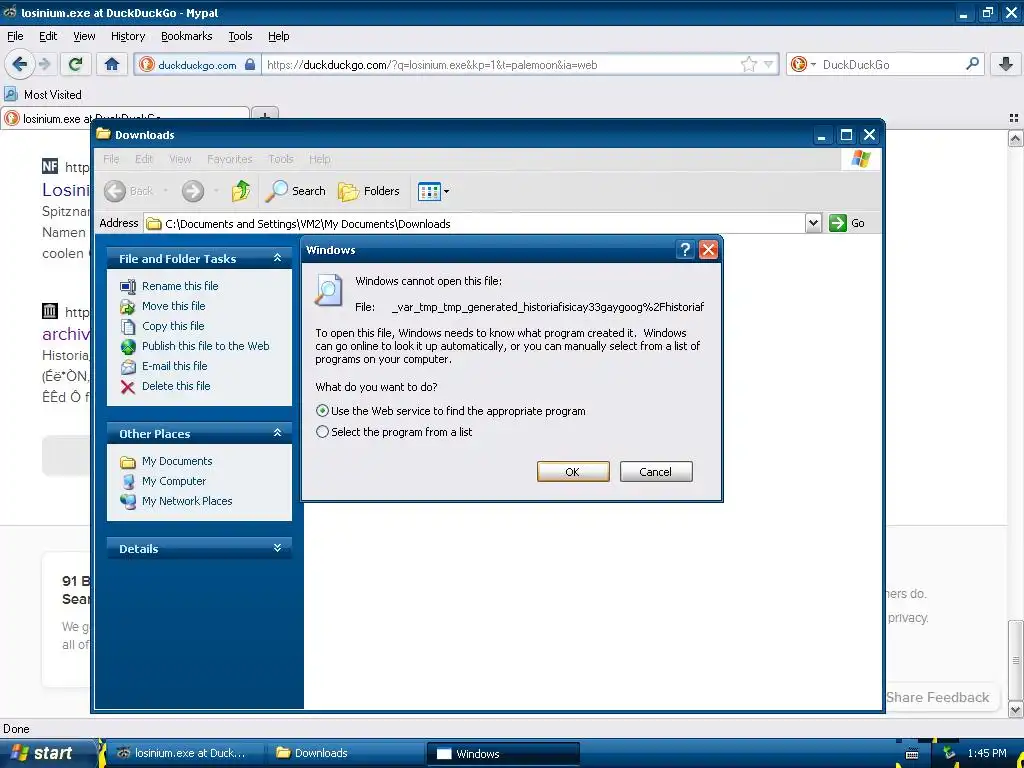Click the browser Forward arrow button
This screenshot has width=1024, height=768.
44,64
